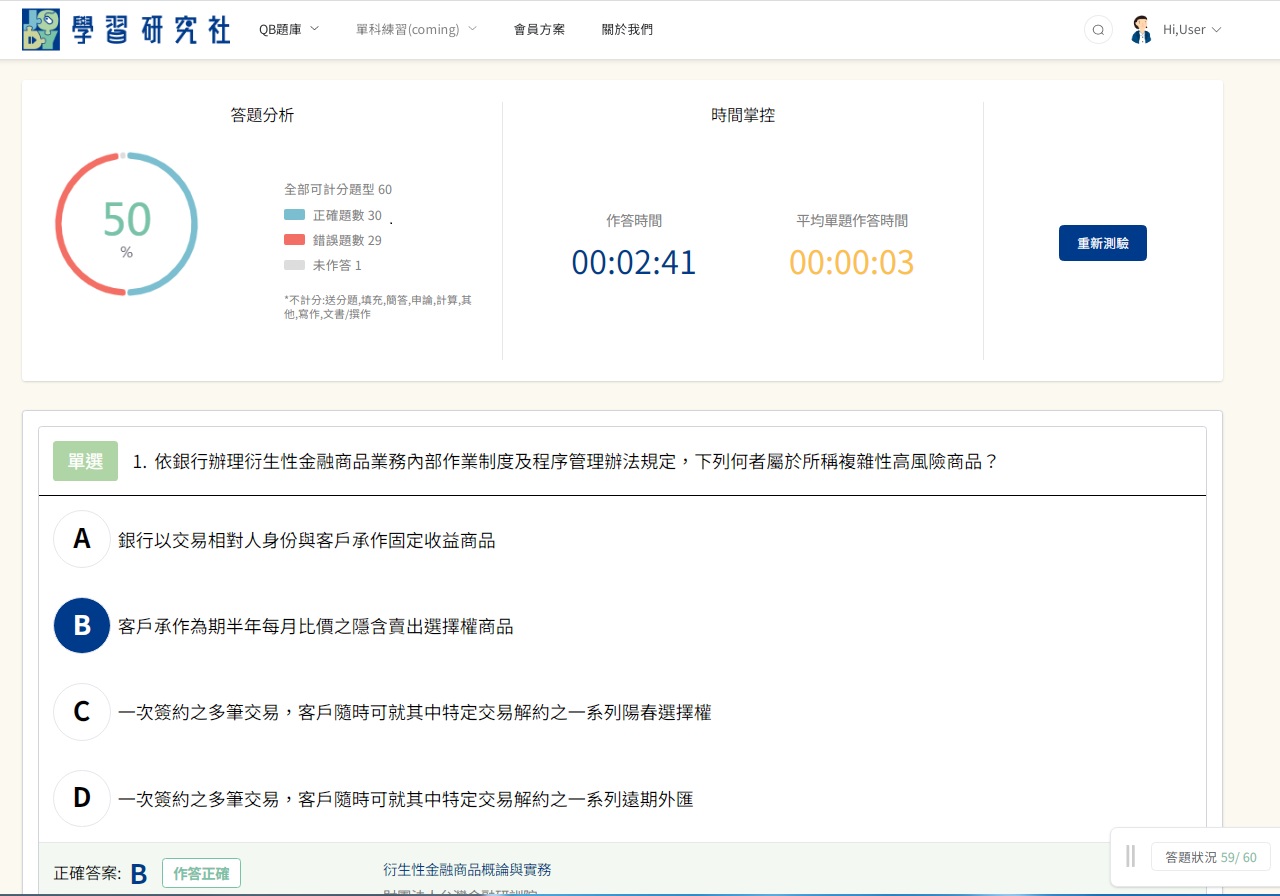Click the user avatar icon
This screenshot has width=1280, height=896.
[1141, 30]
